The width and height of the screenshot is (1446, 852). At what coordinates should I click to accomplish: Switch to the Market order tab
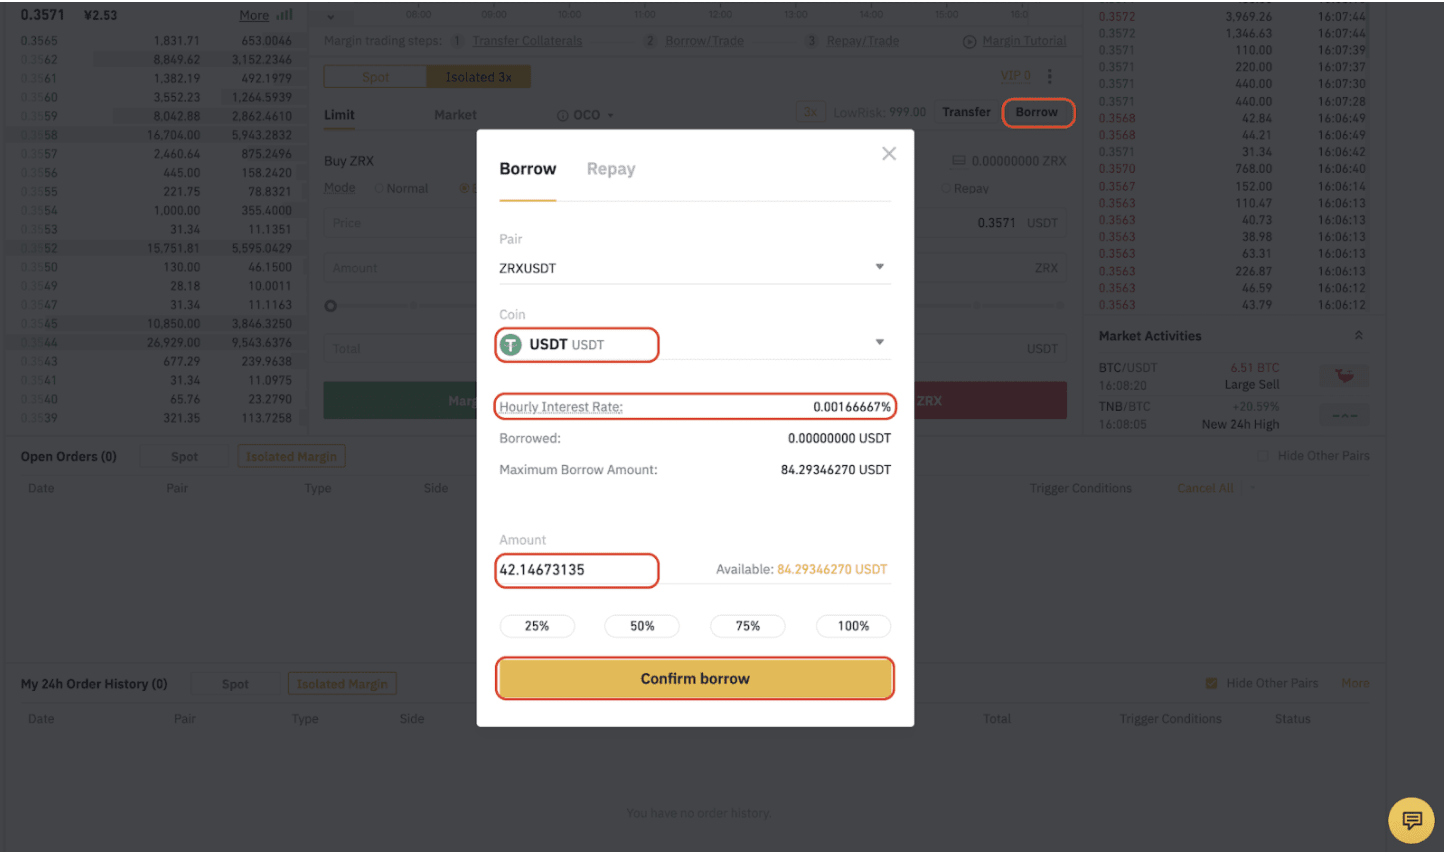[455, 115]
